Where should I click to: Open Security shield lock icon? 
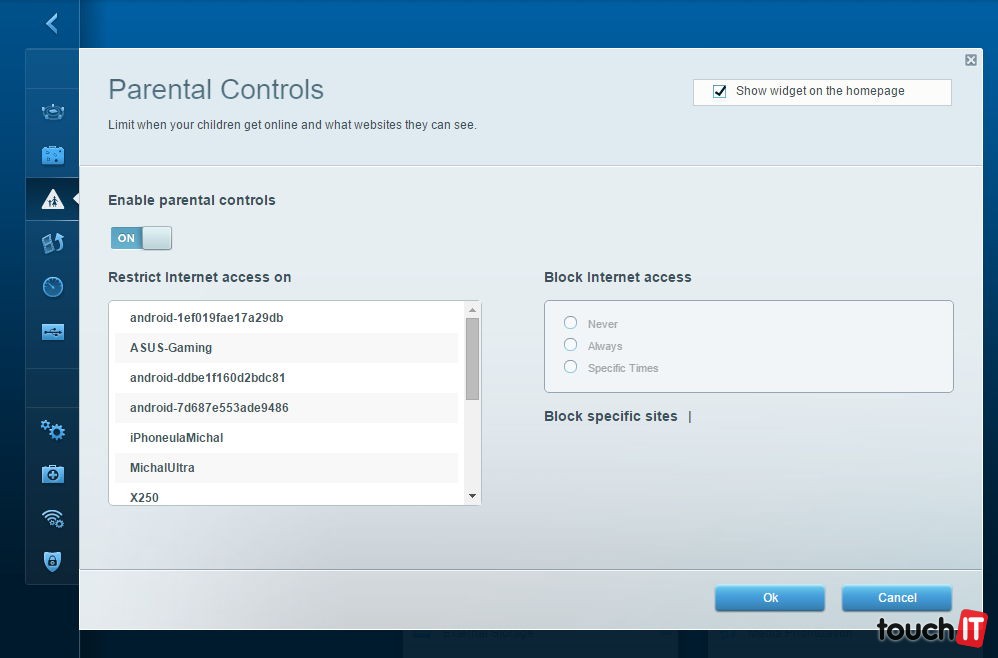click(x=53, y=561)
